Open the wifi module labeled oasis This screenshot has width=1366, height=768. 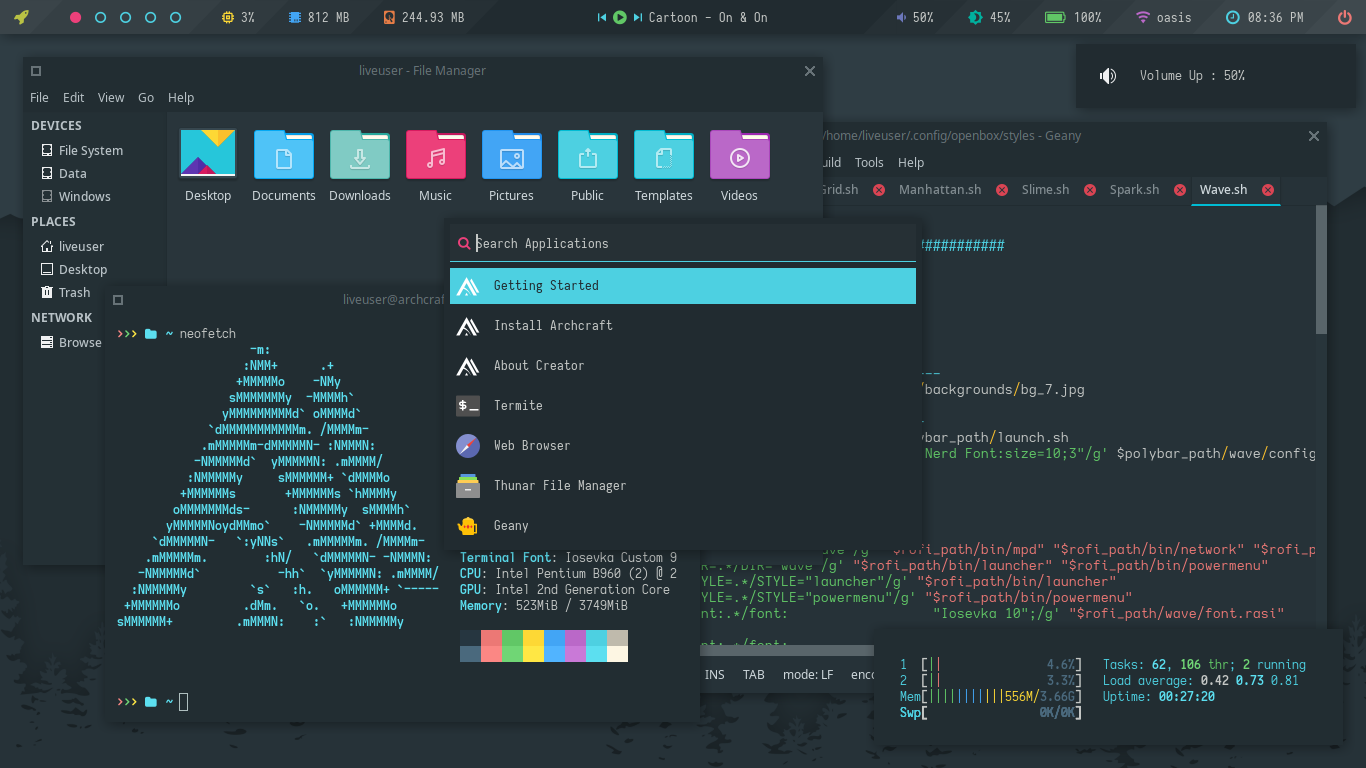click(1164, 18)
